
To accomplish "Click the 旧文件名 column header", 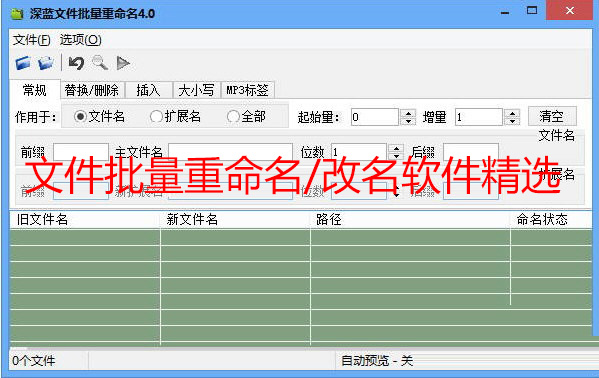I will [x=85, y=220].
